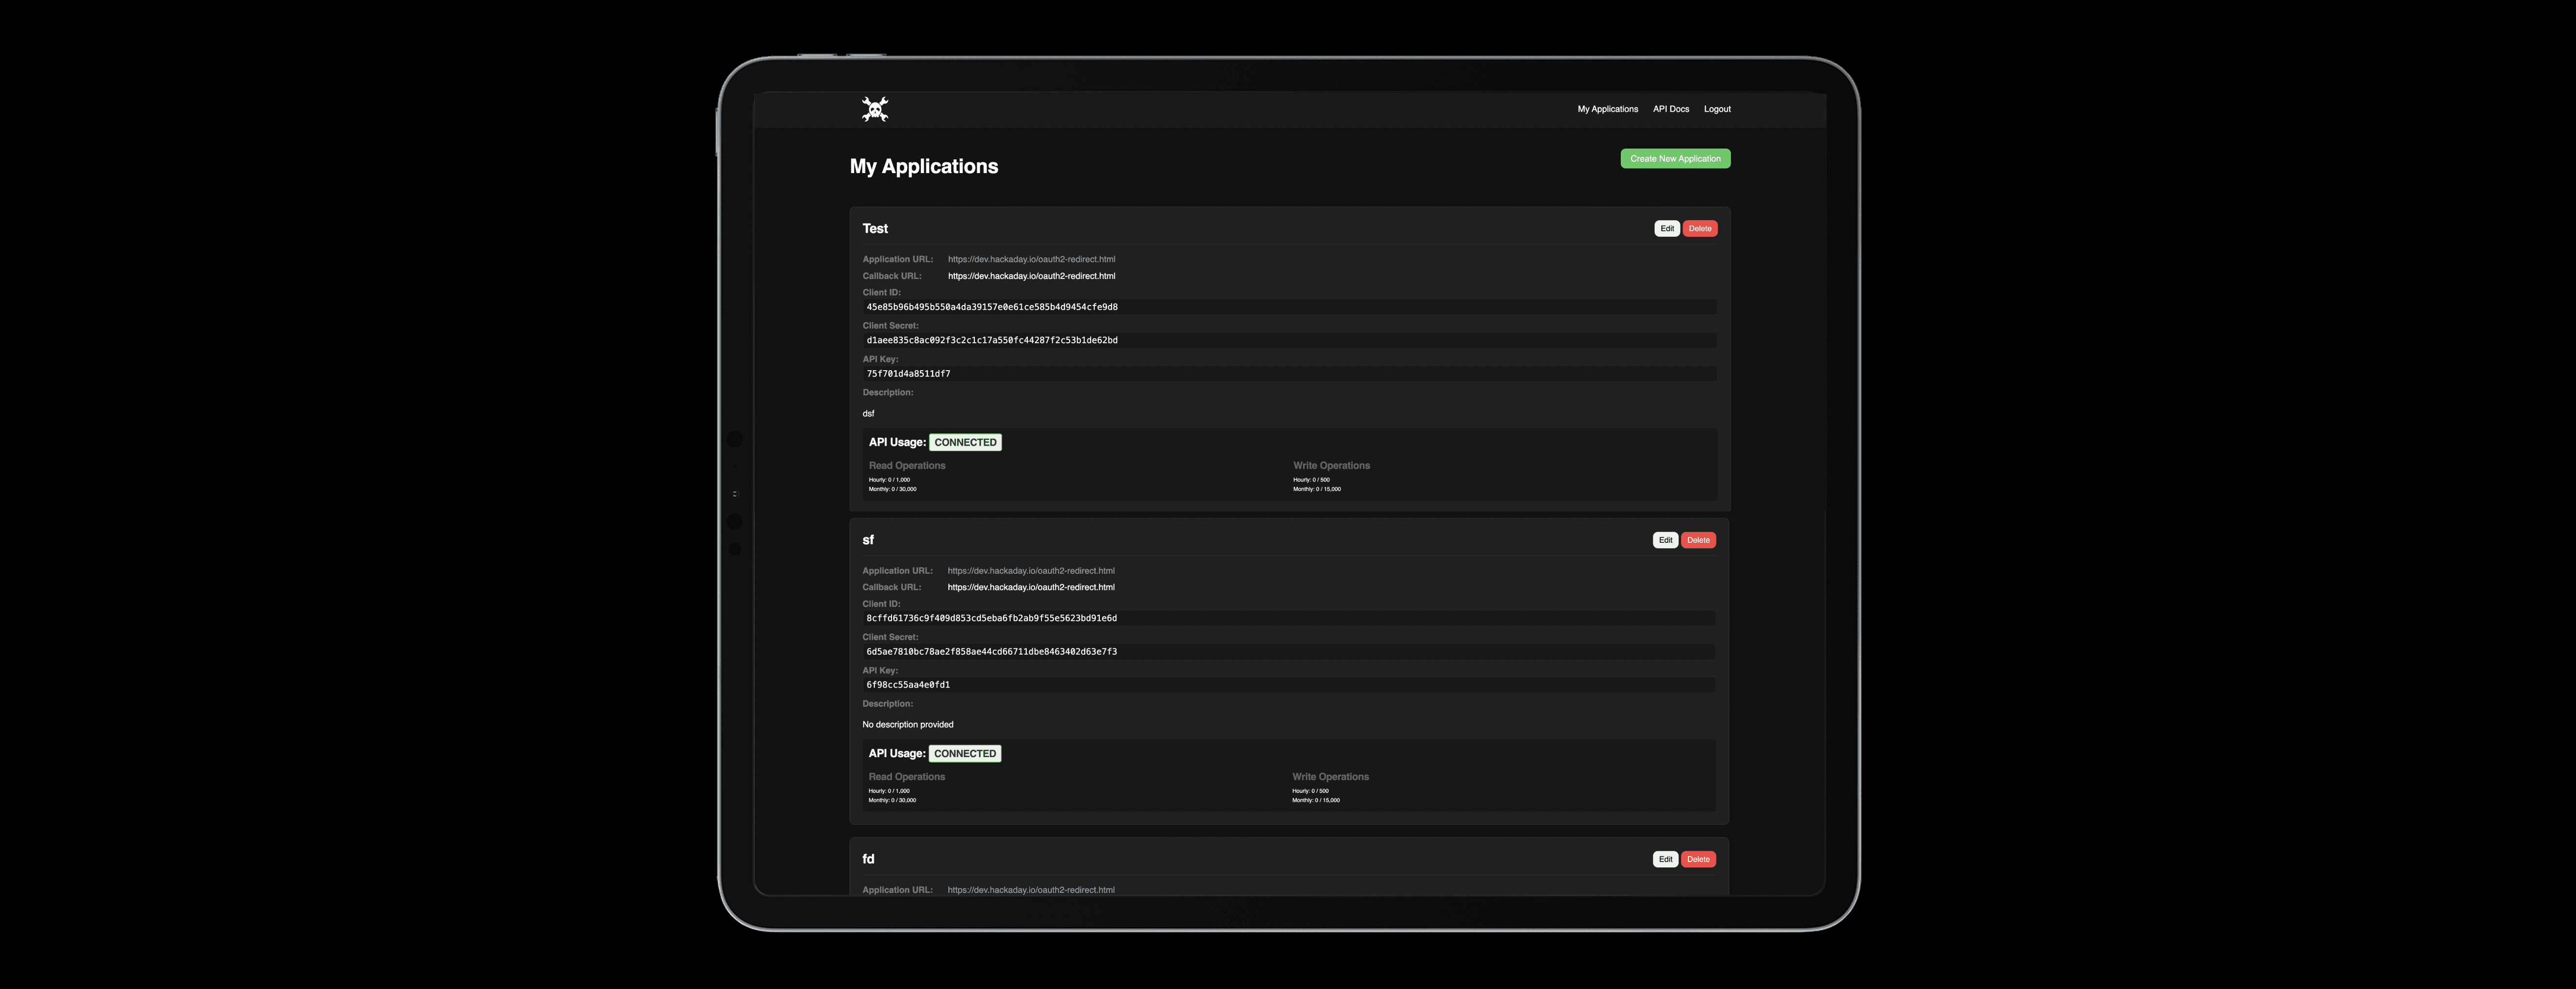Delete the sf application

(x=1698, y=540)
